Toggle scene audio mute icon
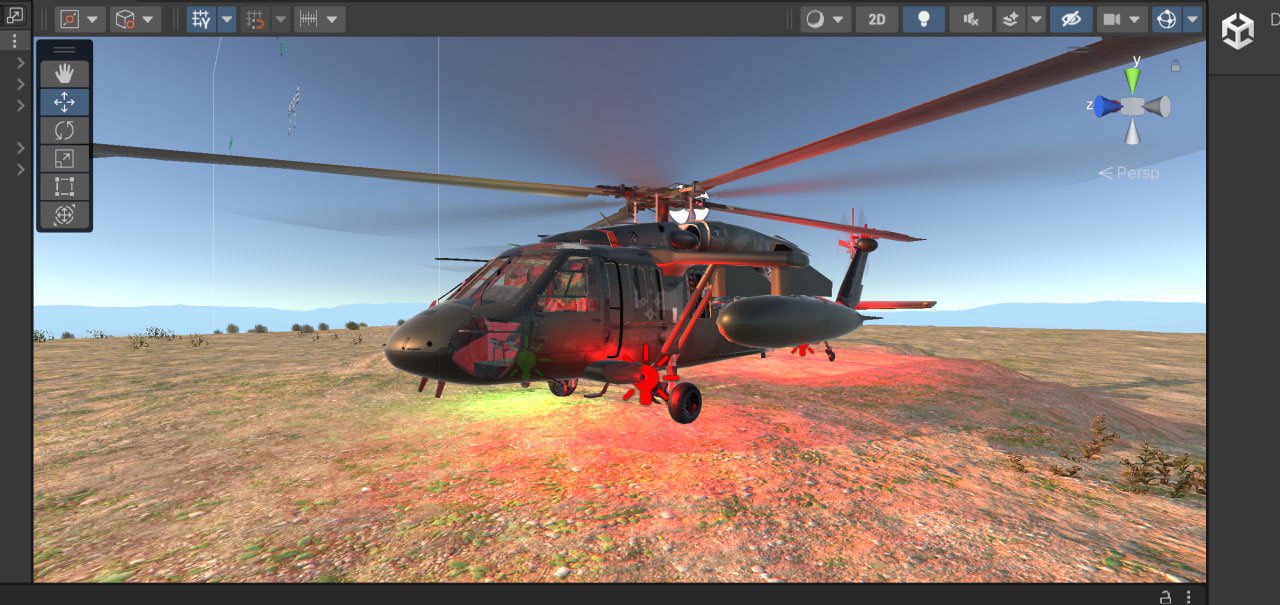The height and width of the screenshot is (605, 1280). pos(970,19)
